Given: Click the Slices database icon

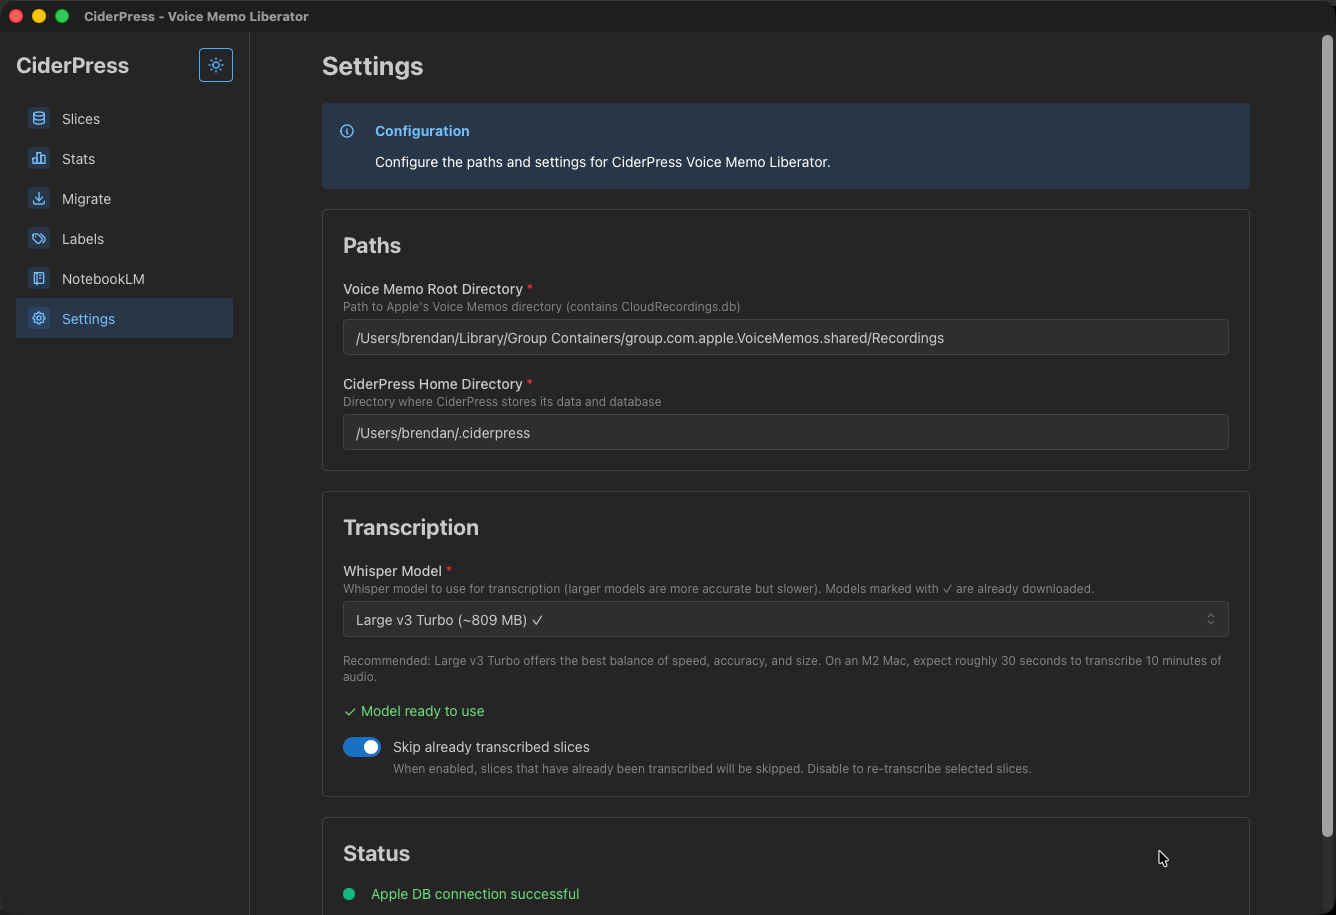Looking at the screenshot, I should pos(39,119).
